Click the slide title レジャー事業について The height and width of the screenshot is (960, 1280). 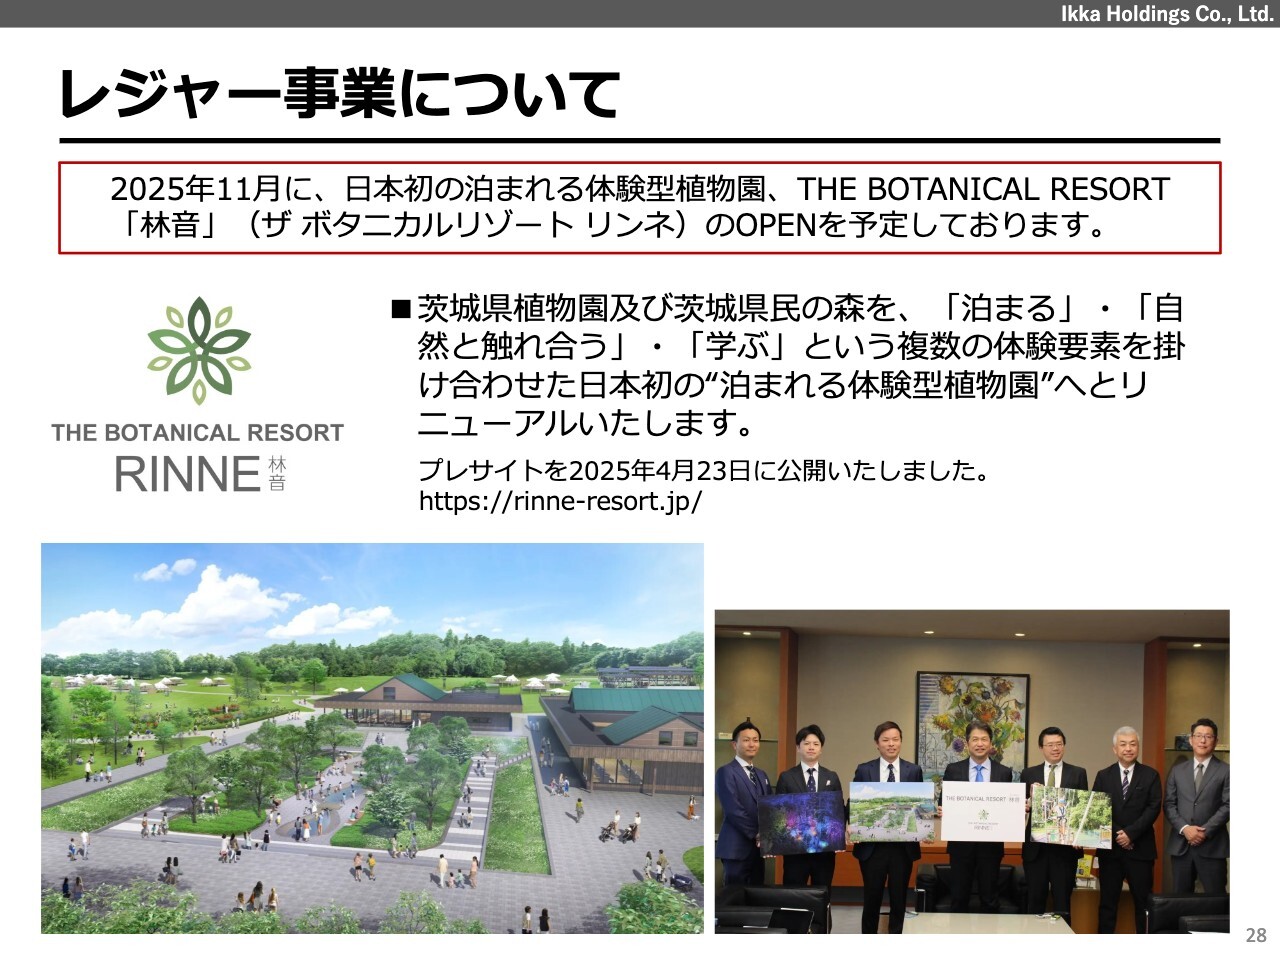[x=339, y=94]
